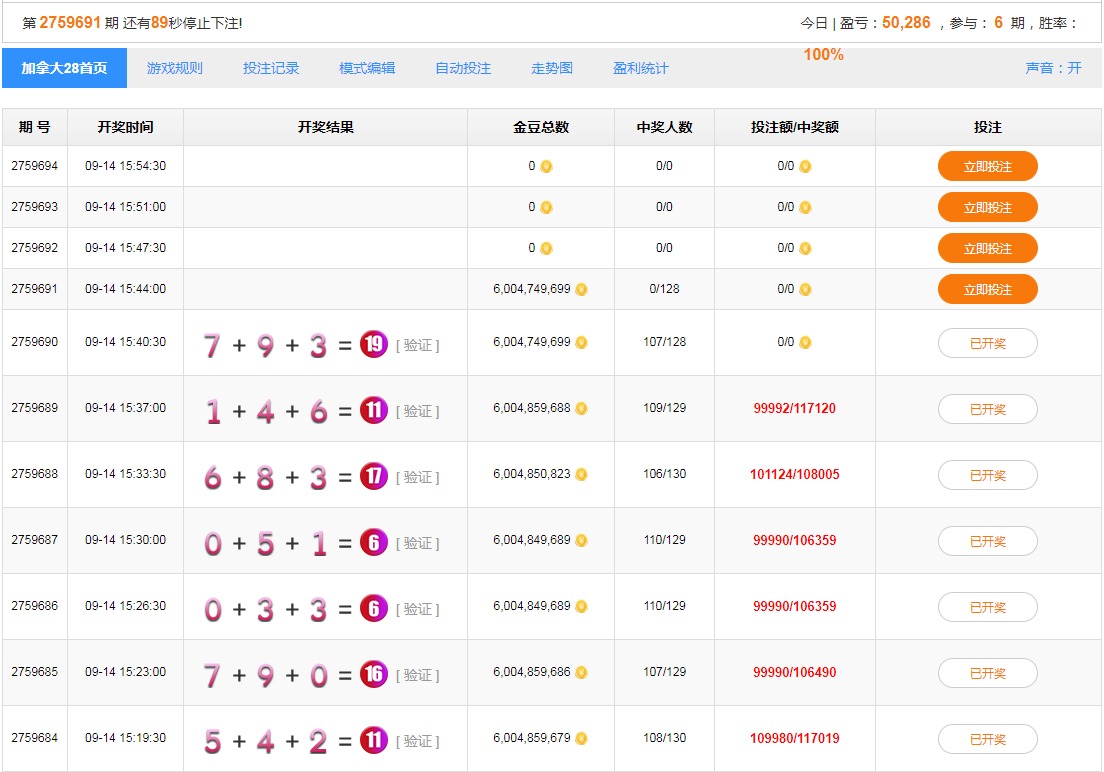Viewport: 1104px width, 772px height.
Task: Click the coin icon in row 2759694 bet column
Action: pyautogui.click(x=805, y=167)
